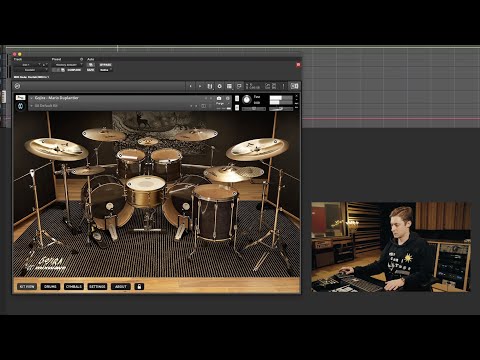Switch to the KIT VIEW tab

[27, 286]
